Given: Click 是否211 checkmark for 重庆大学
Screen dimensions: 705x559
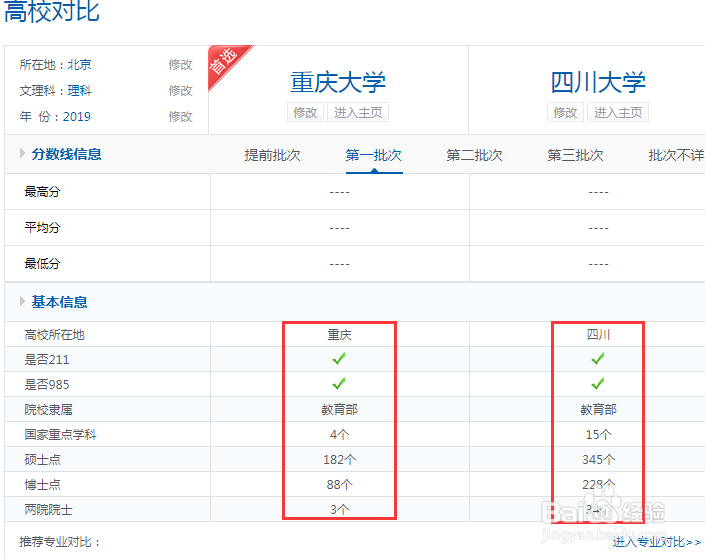Looking at the screenshot, I should pyautogui.click(x=339, y=359).
